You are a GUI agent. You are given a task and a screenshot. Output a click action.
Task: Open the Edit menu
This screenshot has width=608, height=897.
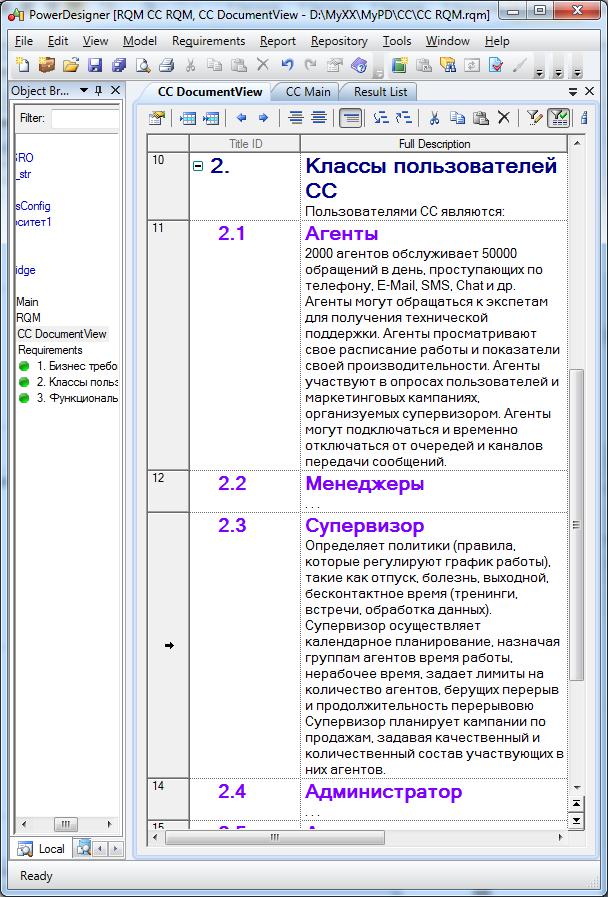point(58,41)
